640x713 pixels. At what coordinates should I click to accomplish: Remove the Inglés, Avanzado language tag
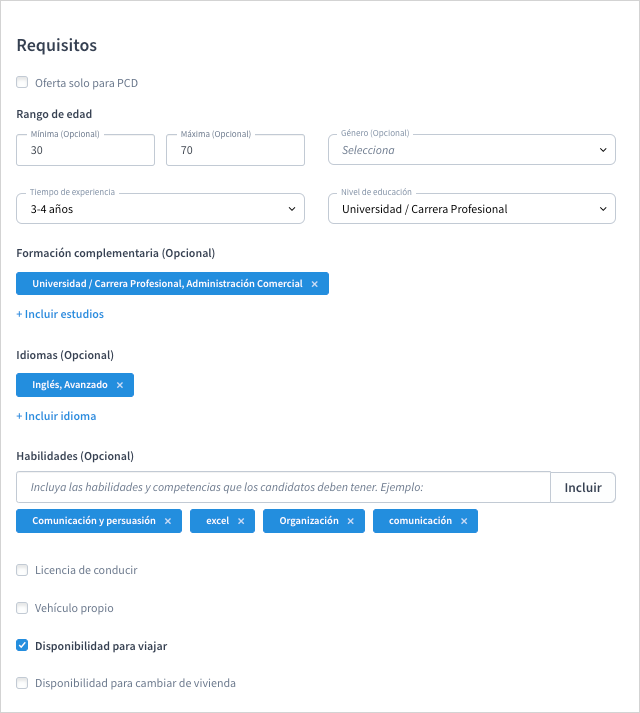(x=120, y=385)
